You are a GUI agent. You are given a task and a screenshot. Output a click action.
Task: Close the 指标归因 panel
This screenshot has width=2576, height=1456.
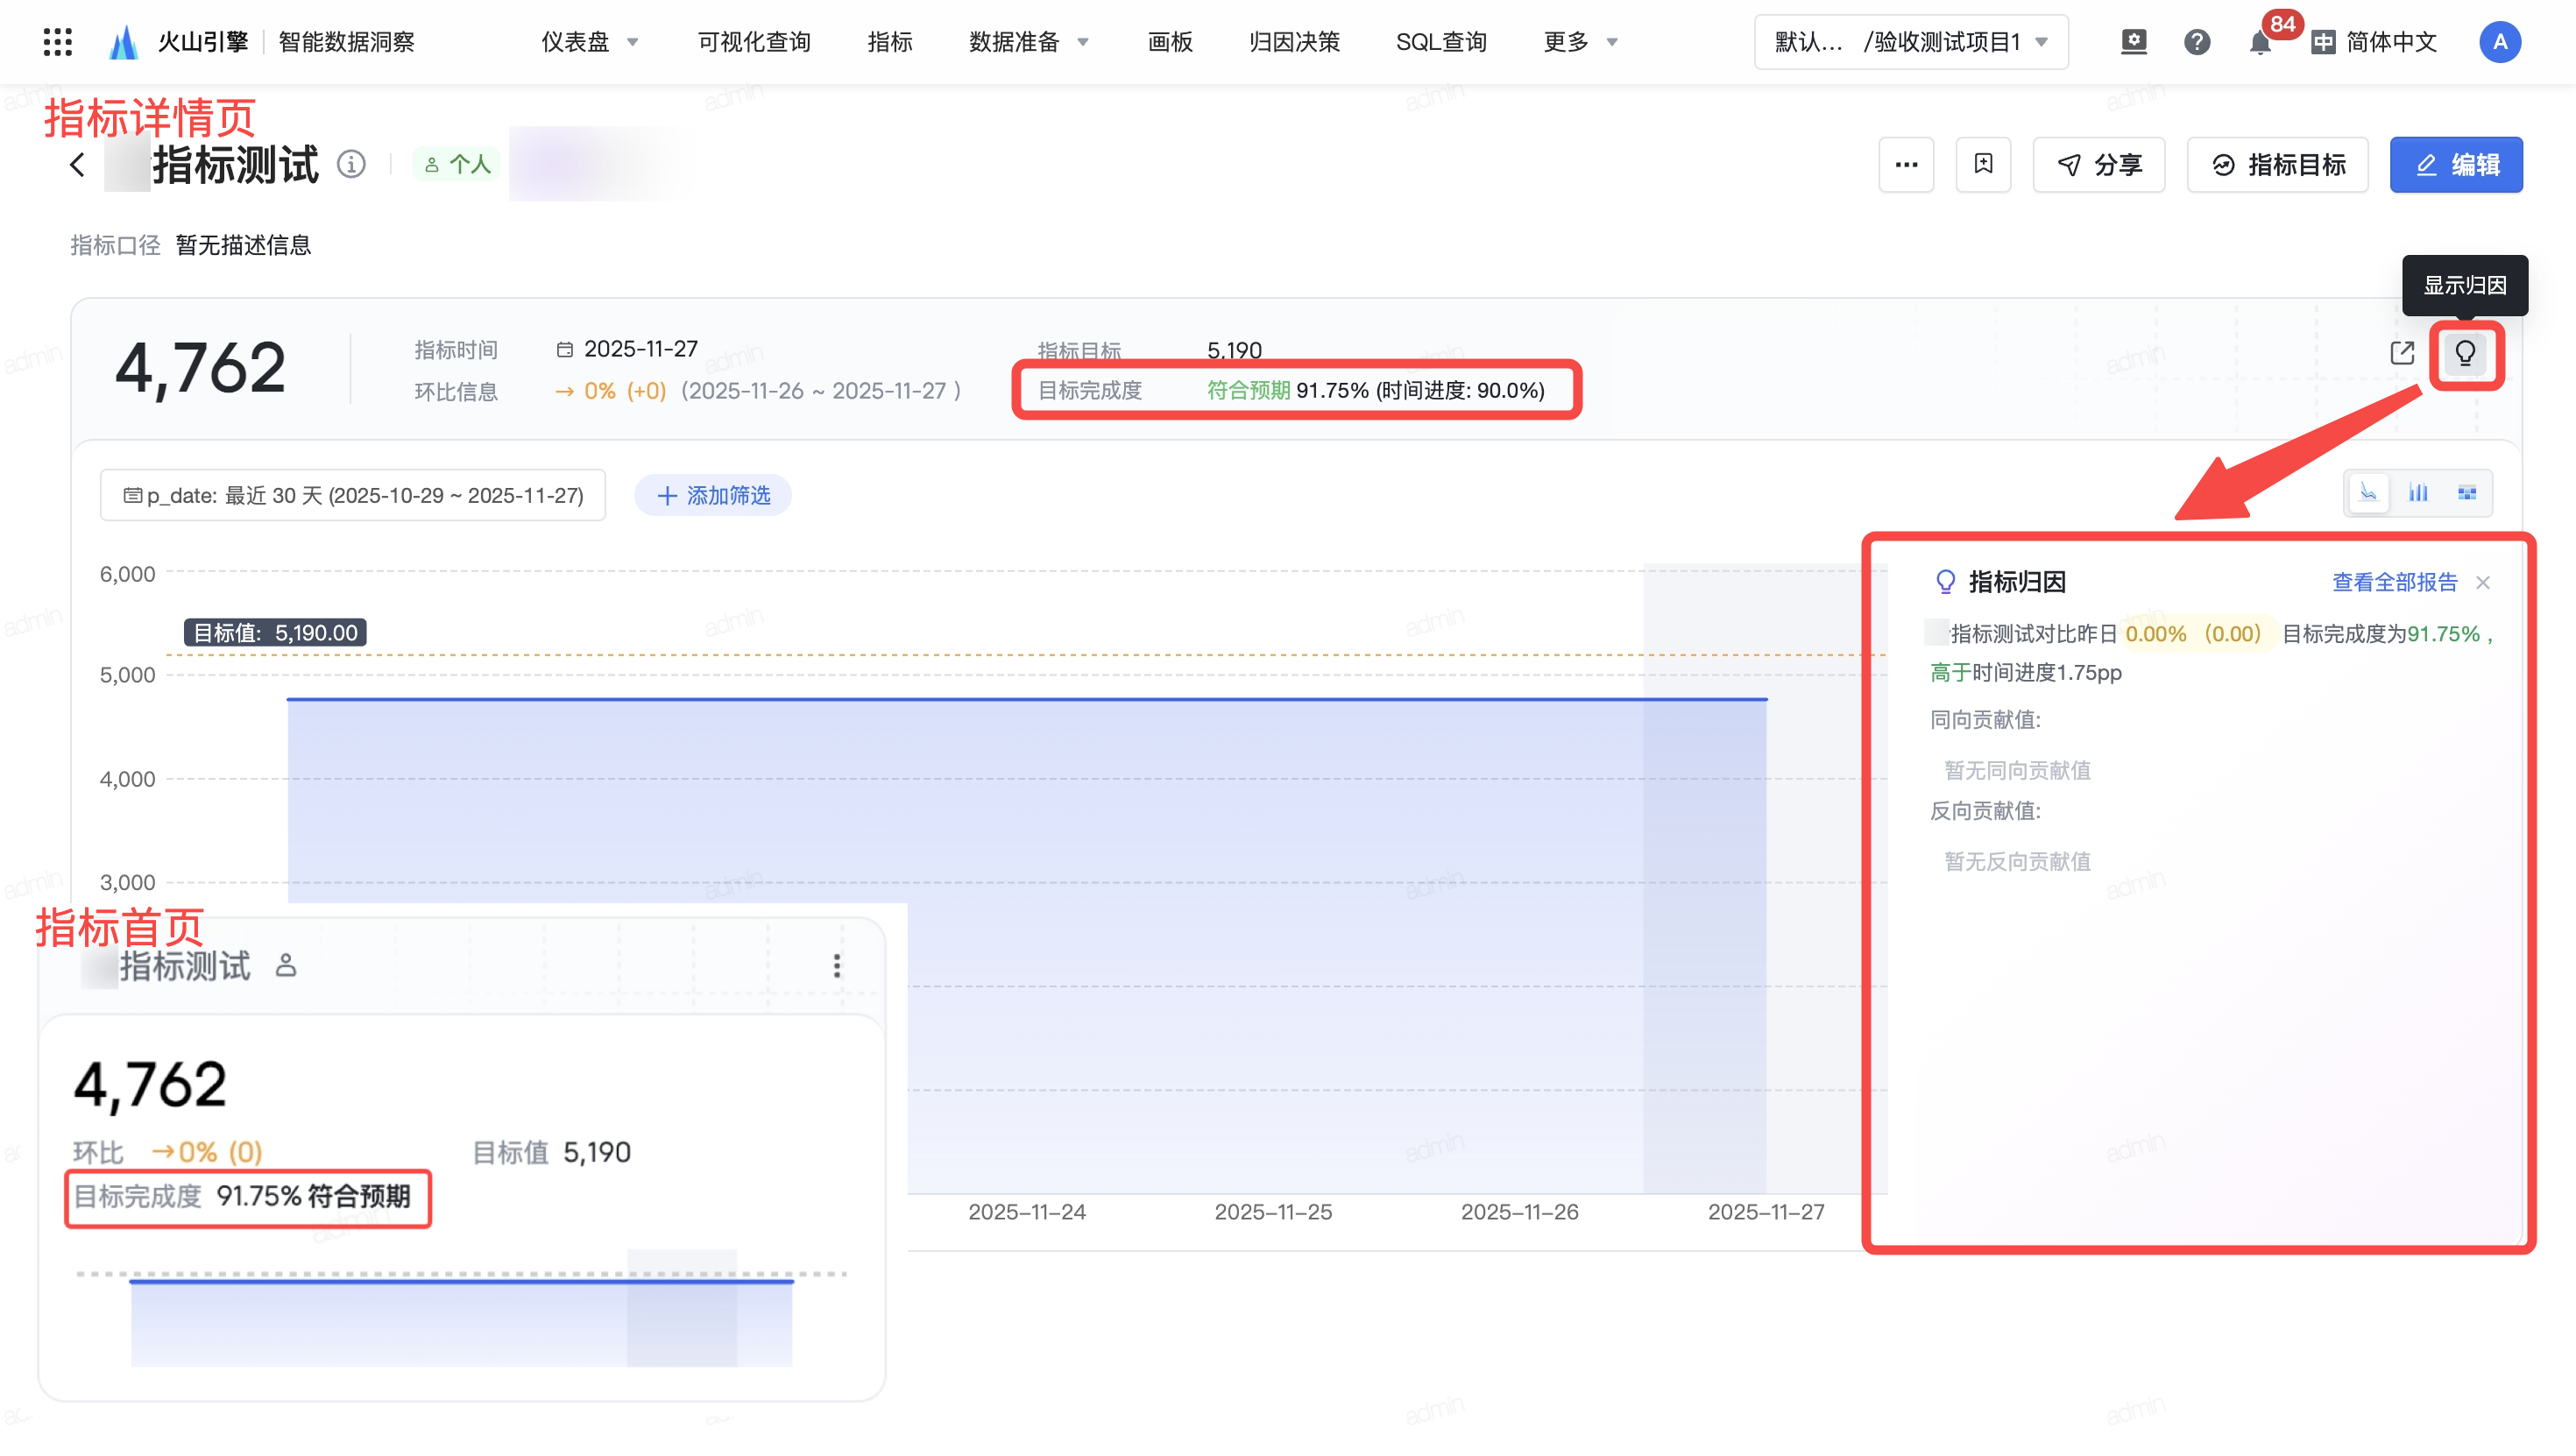tap(2483, 582)
